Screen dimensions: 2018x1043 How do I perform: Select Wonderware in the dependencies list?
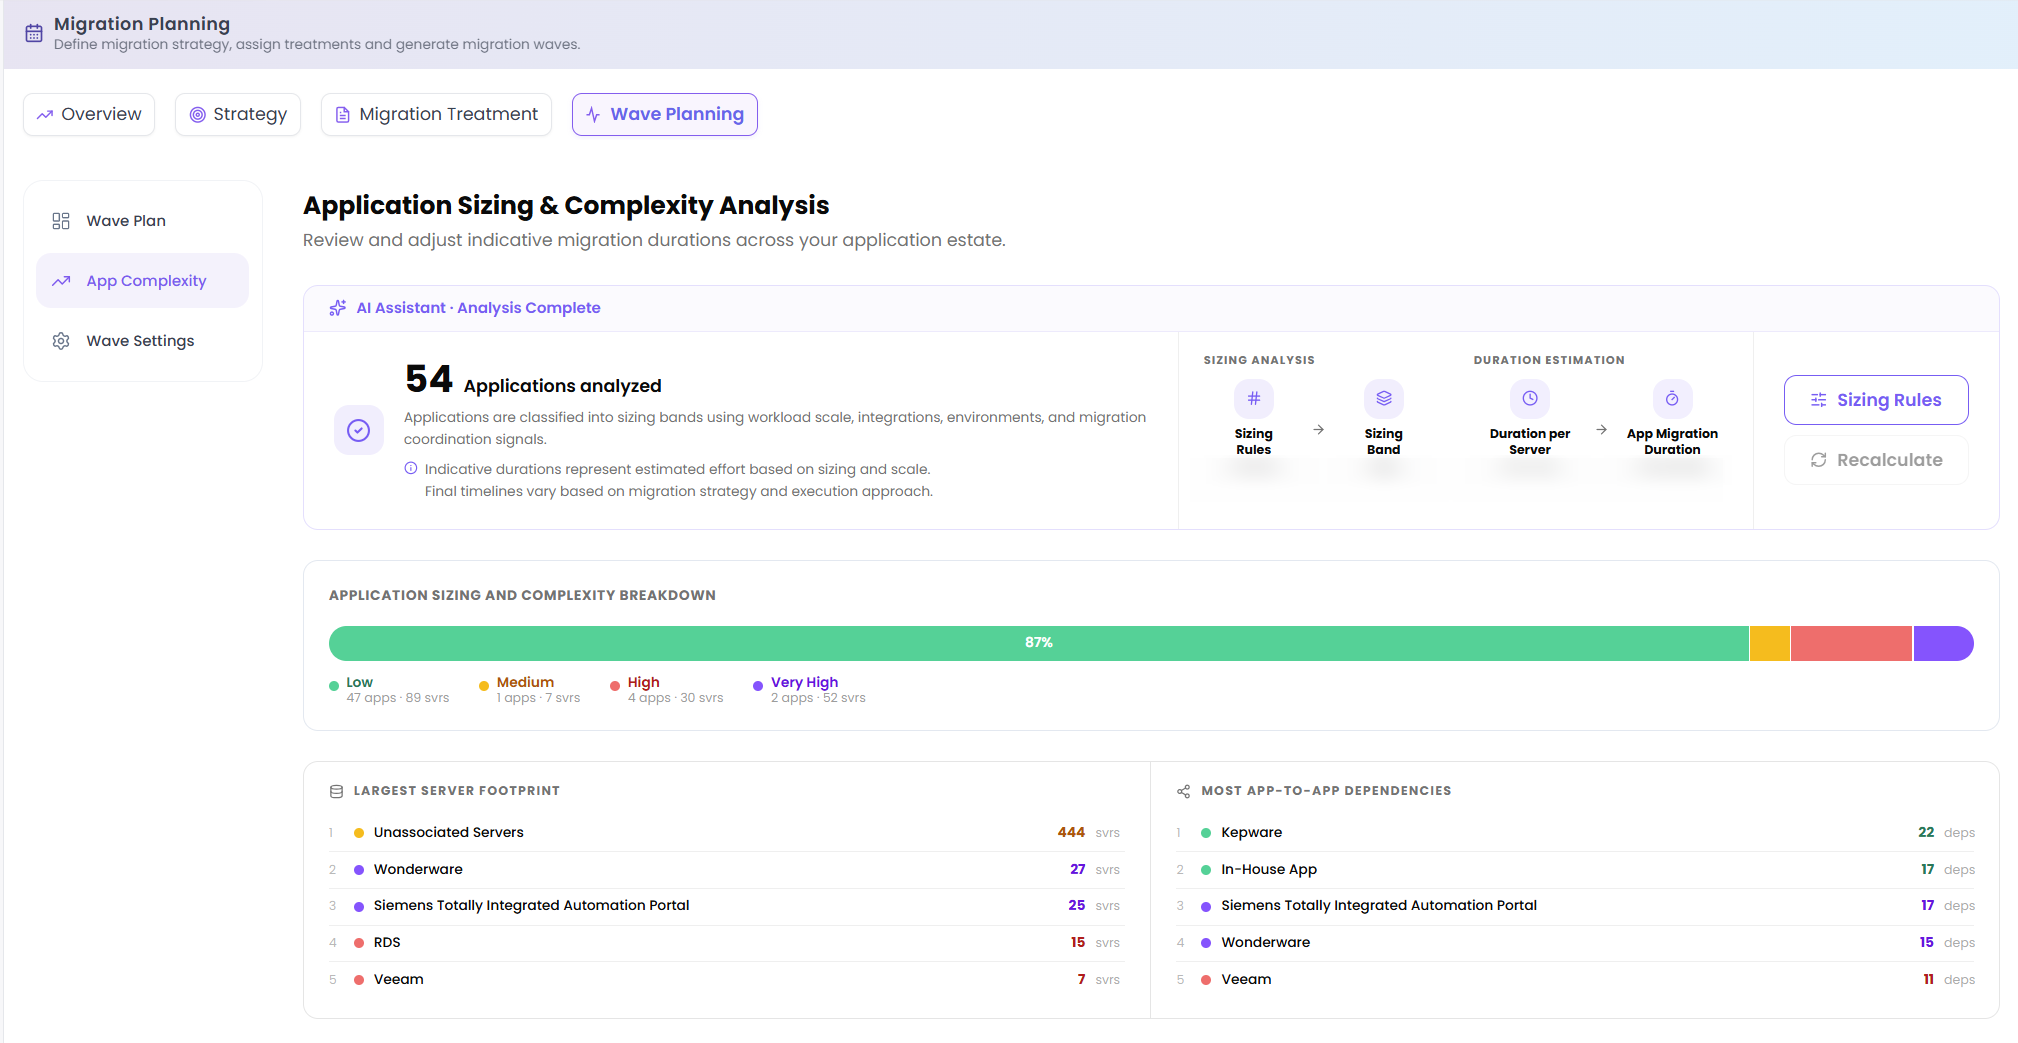click(x=1575, y=942)
